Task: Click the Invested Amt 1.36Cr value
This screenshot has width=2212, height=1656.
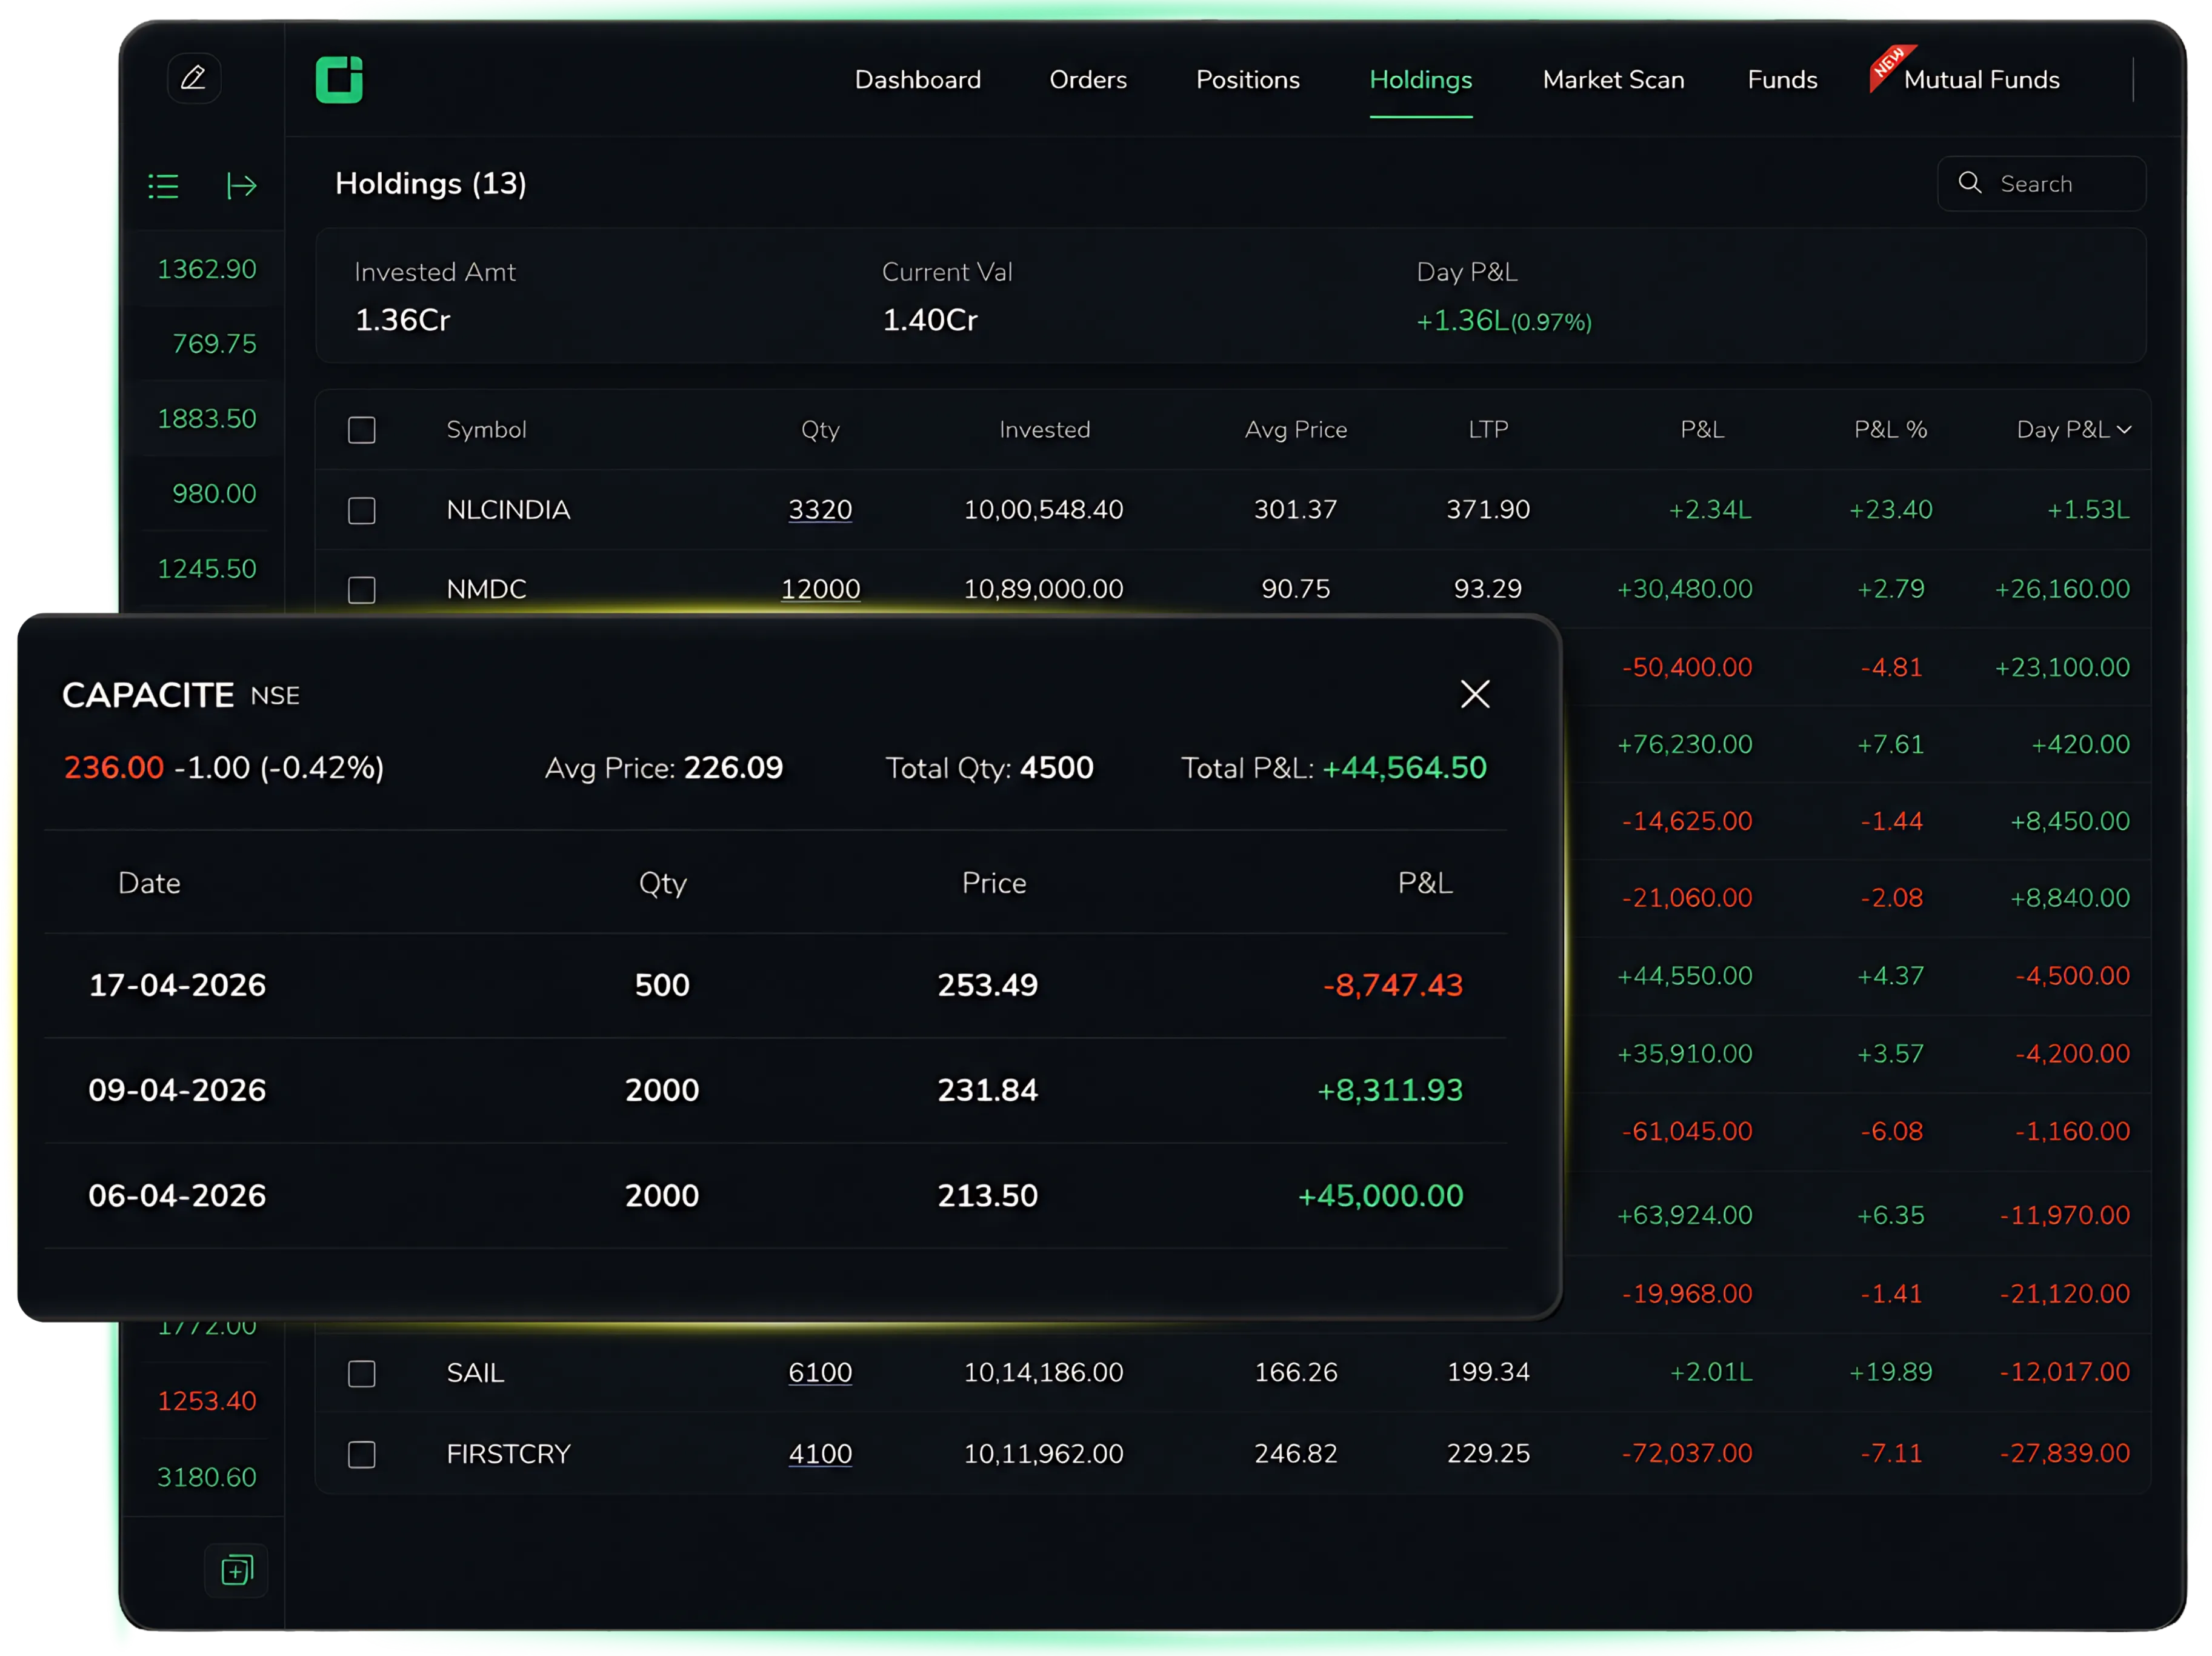Action: point(403,320)
